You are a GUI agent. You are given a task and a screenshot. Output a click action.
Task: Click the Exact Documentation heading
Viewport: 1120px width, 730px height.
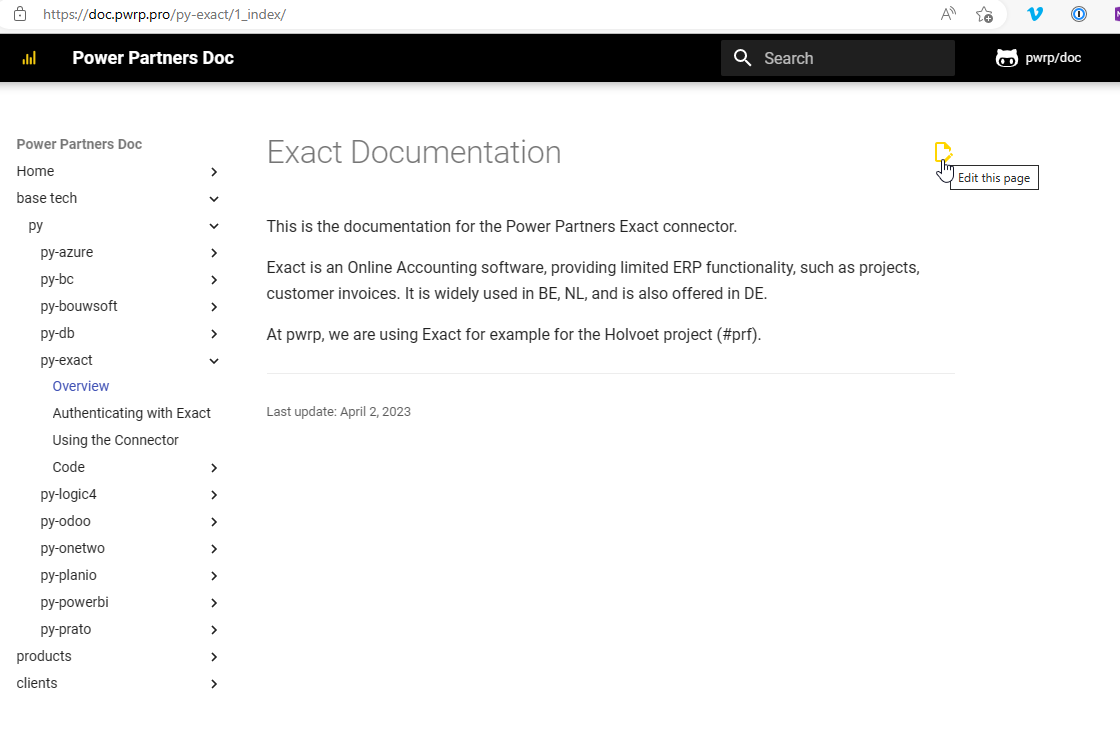[x=414, y=152]
